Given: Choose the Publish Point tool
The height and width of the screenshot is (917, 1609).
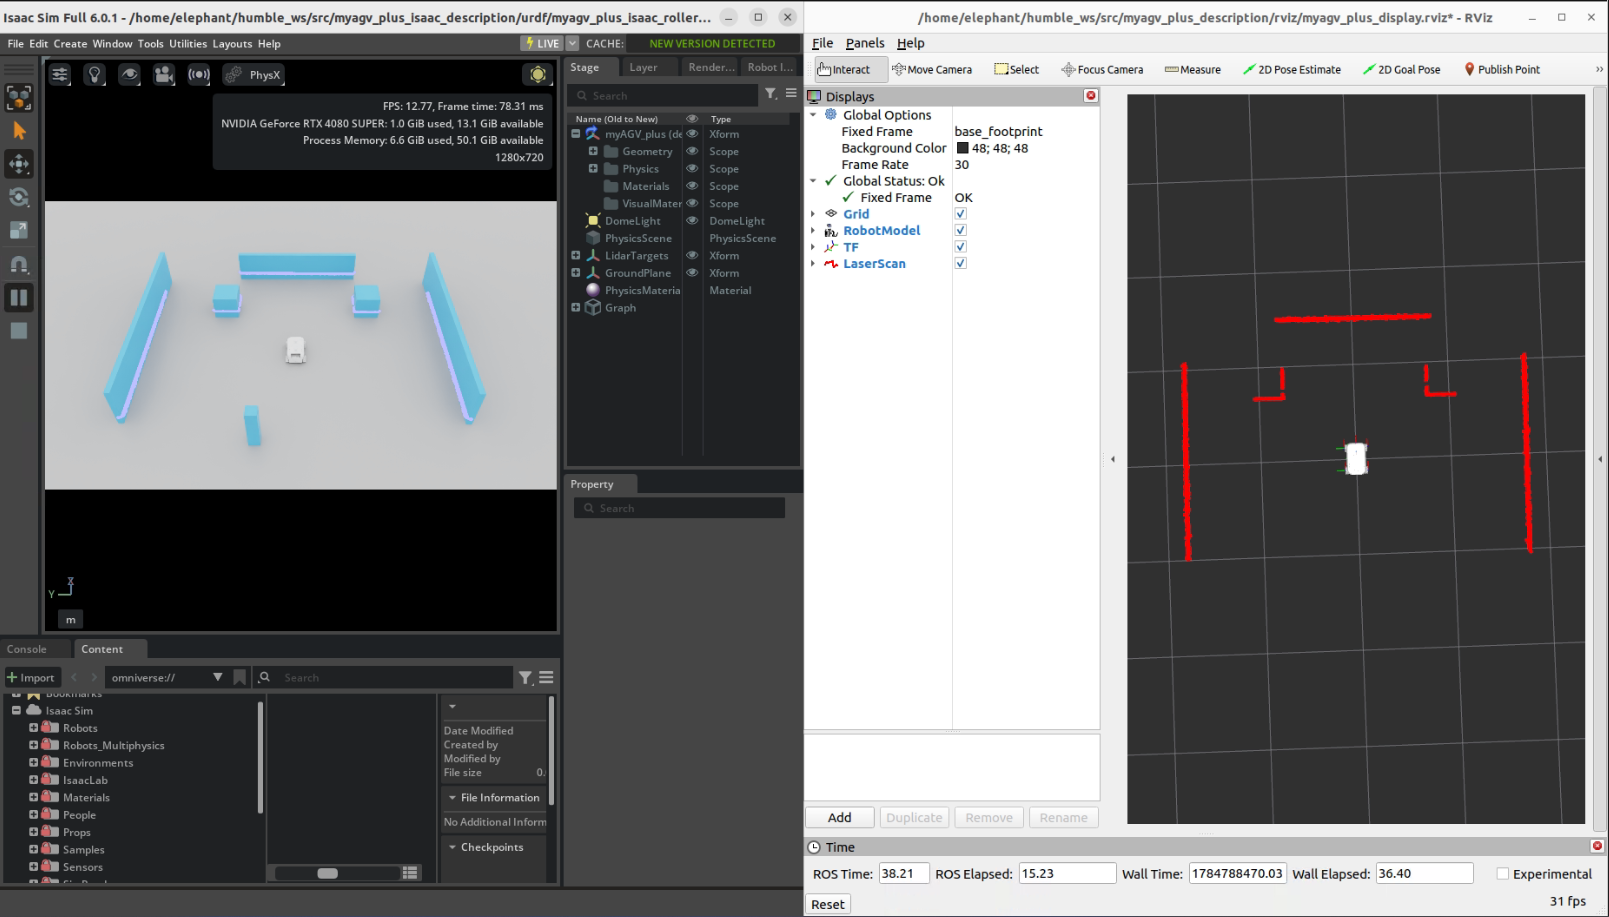Looking at the screenshot, I should click(x=1501, y=70).
